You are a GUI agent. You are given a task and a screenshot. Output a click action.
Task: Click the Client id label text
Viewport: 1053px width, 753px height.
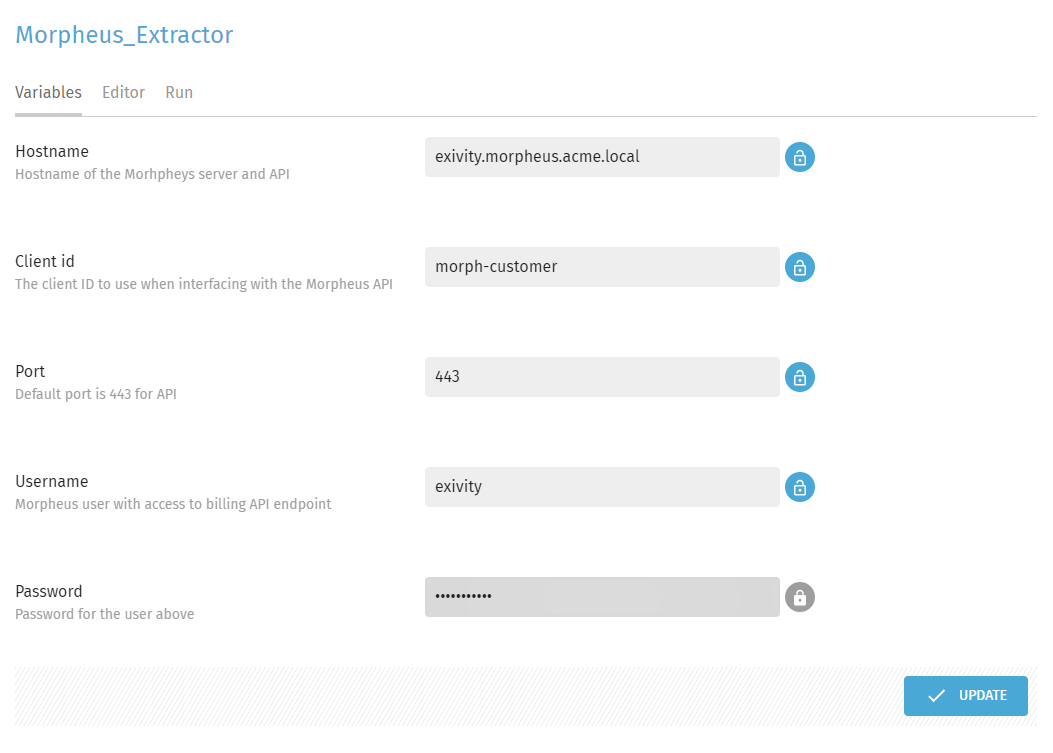(x=45, y=262)
